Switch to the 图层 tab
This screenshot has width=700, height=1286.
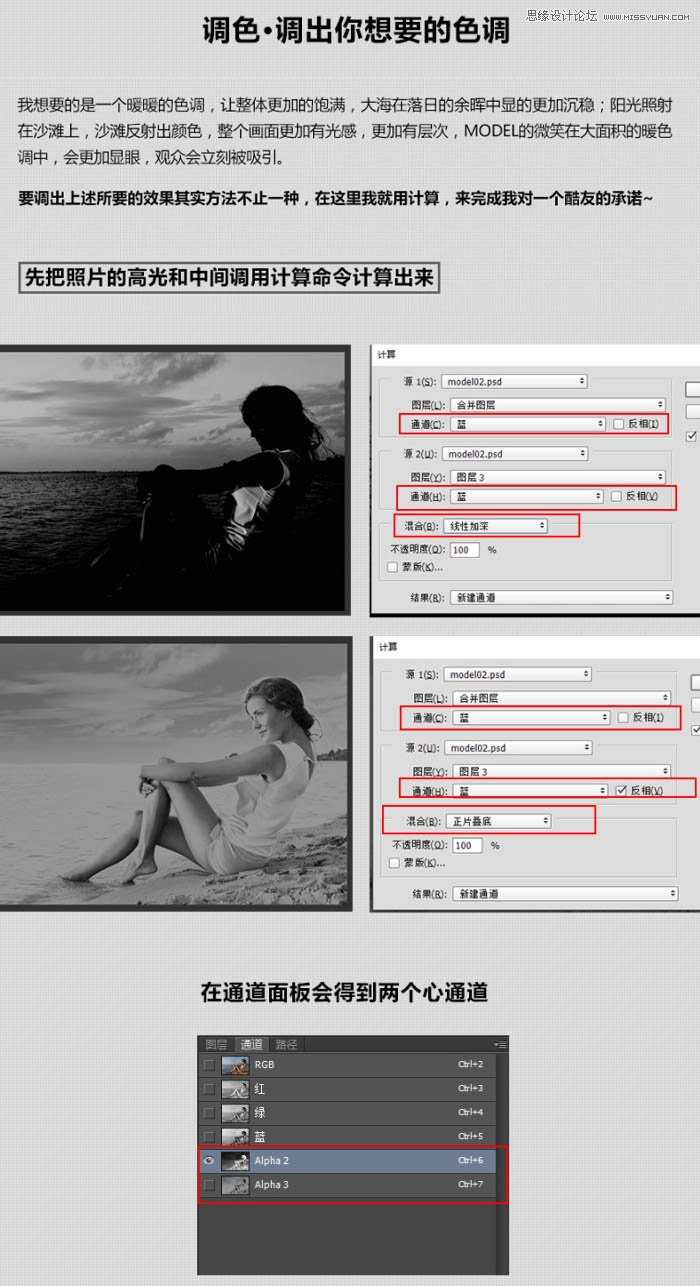tap(216, 1044)
